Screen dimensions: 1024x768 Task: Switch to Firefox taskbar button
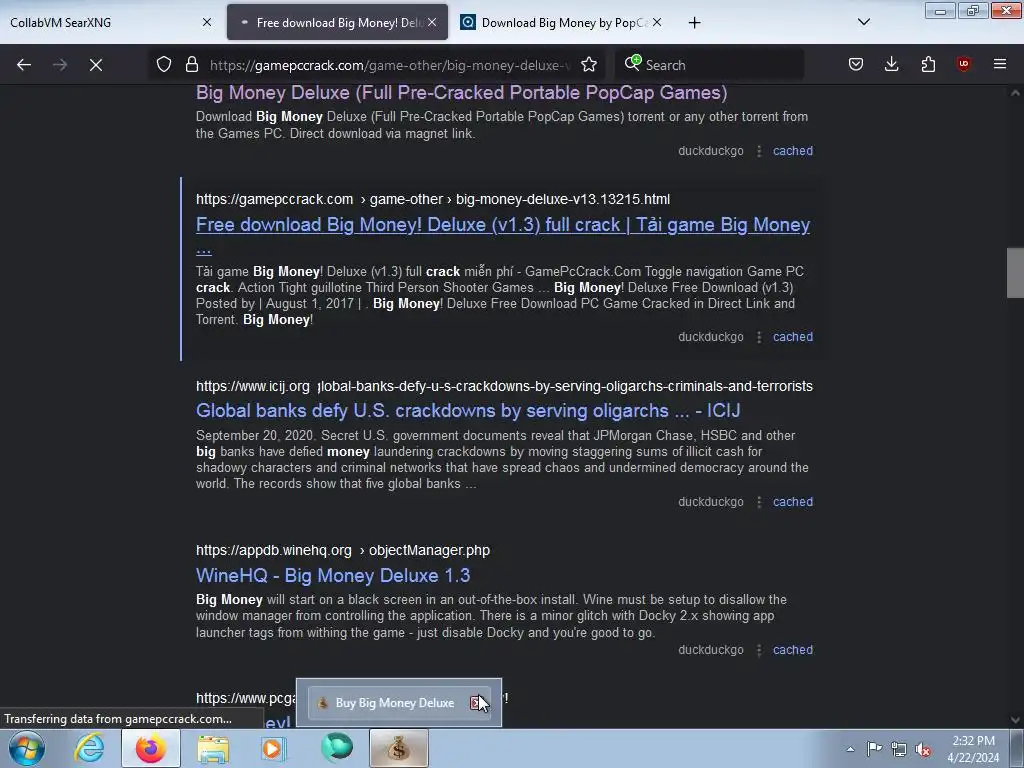pyautogui.click(x=150, y=748)
